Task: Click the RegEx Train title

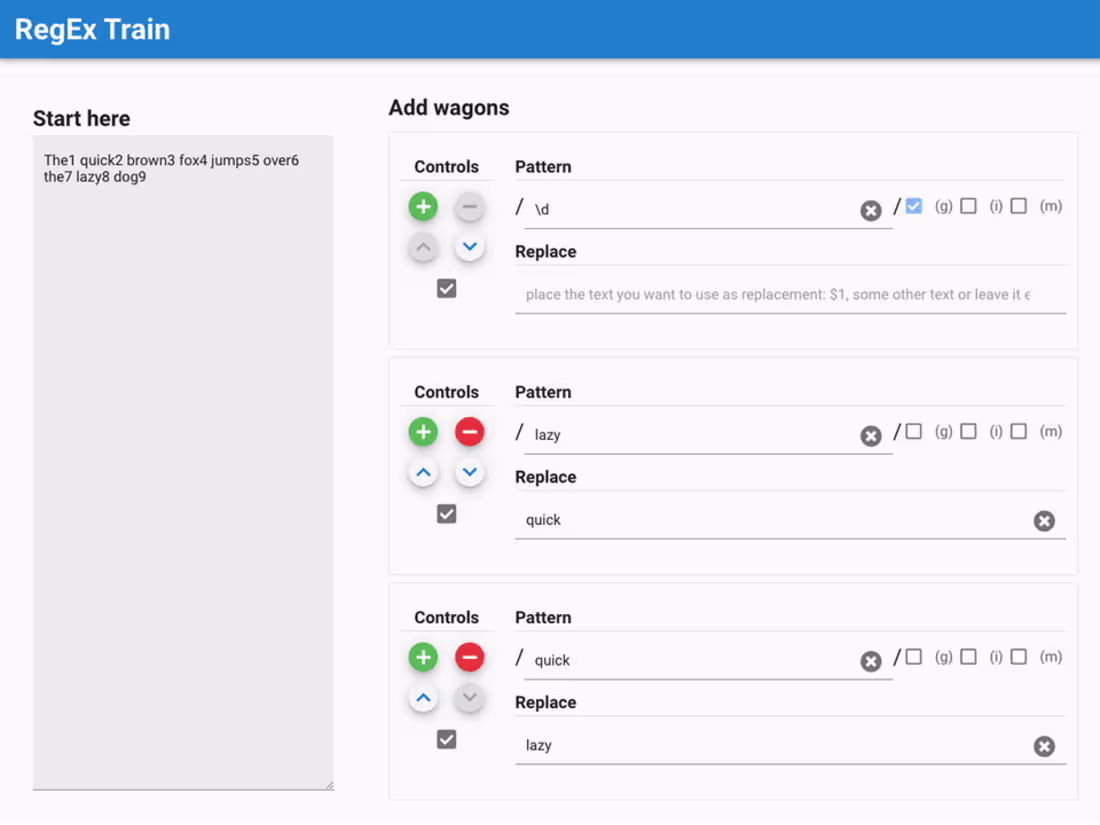Action: point(92,29)
